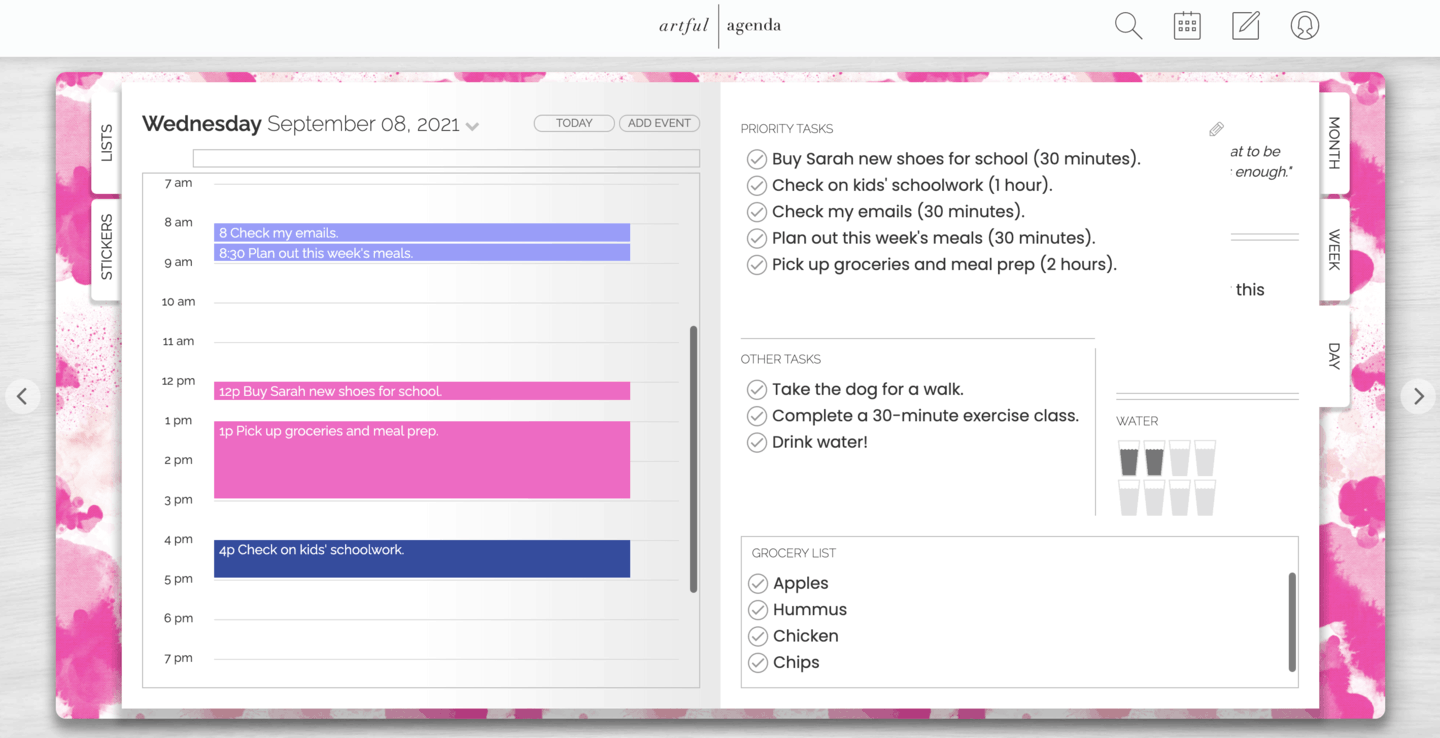1440x738 pixels.
Task: Switch to the MONTH view tab
Action: click(x=1333, y=143)
